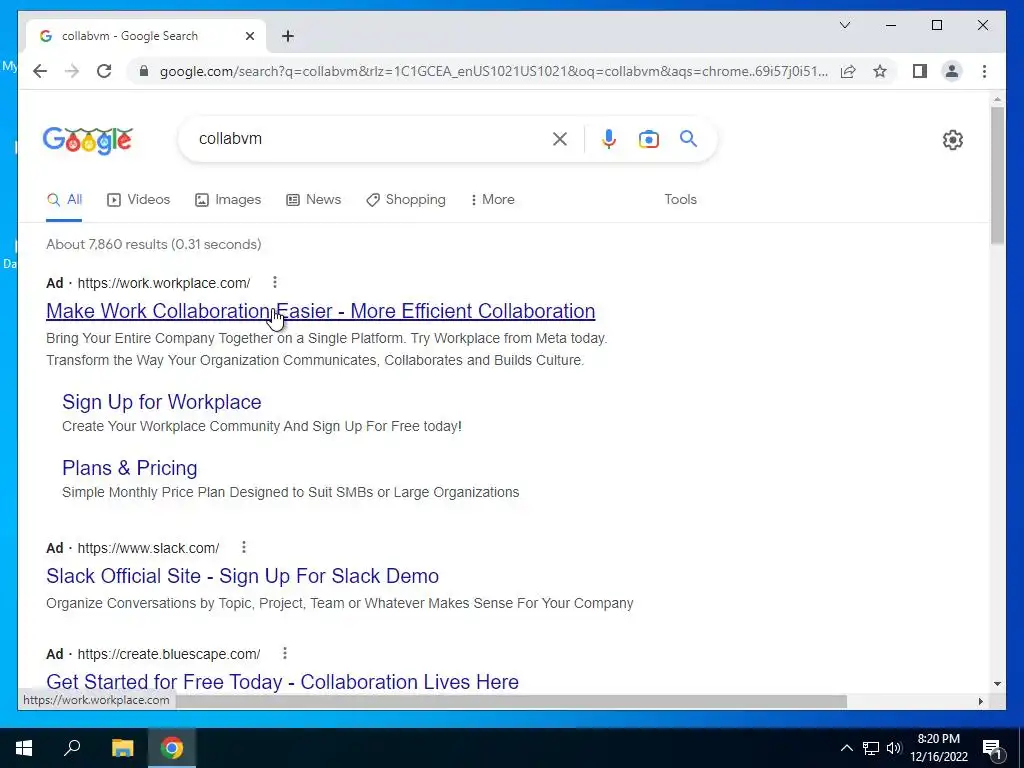Bookmark this tab with star icon
This screenshot has width=1024, height=768.
coord(880,71)
